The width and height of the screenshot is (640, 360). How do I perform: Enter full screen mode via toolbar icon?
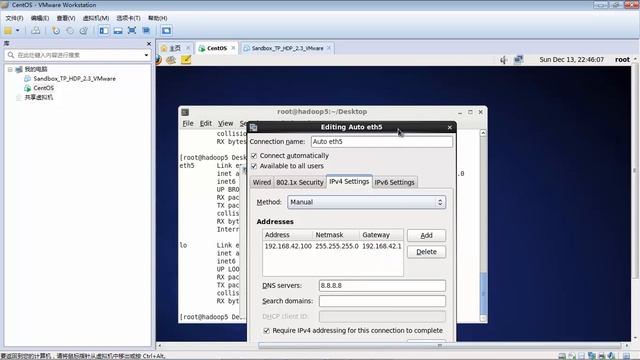(132, 31)
